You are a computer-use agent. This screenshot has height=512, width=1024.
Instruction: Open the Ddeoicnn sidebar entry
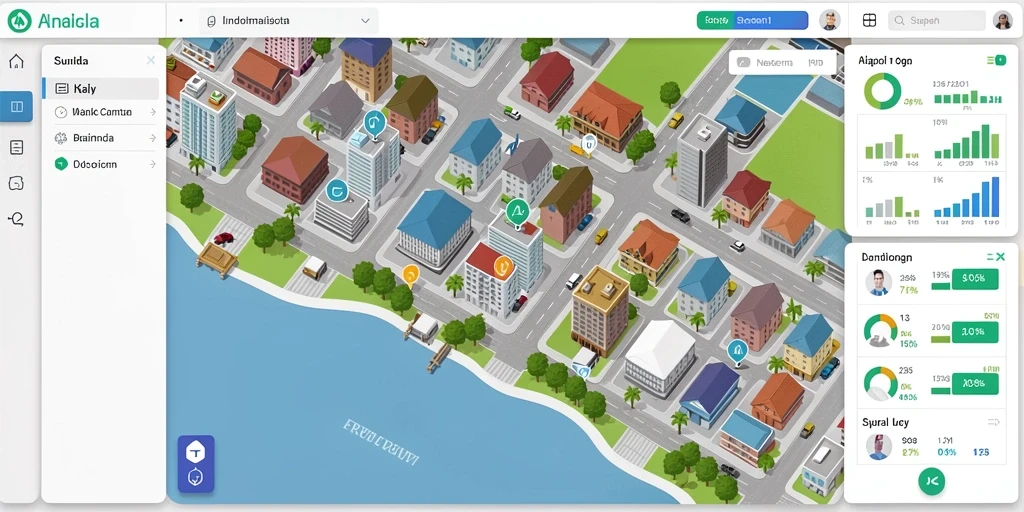[106, 165]
